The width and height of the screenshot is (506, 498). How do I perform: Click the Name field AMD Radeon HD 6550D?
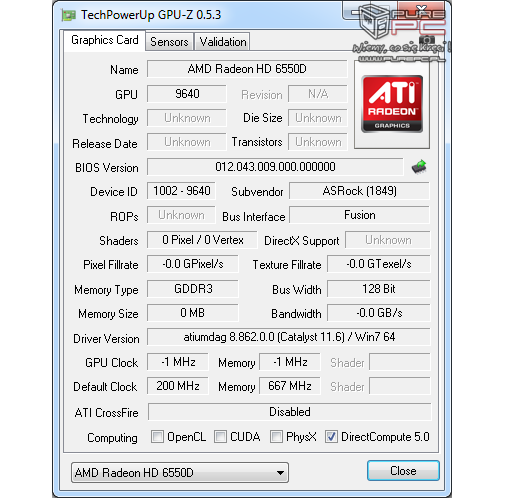(247, 69)
